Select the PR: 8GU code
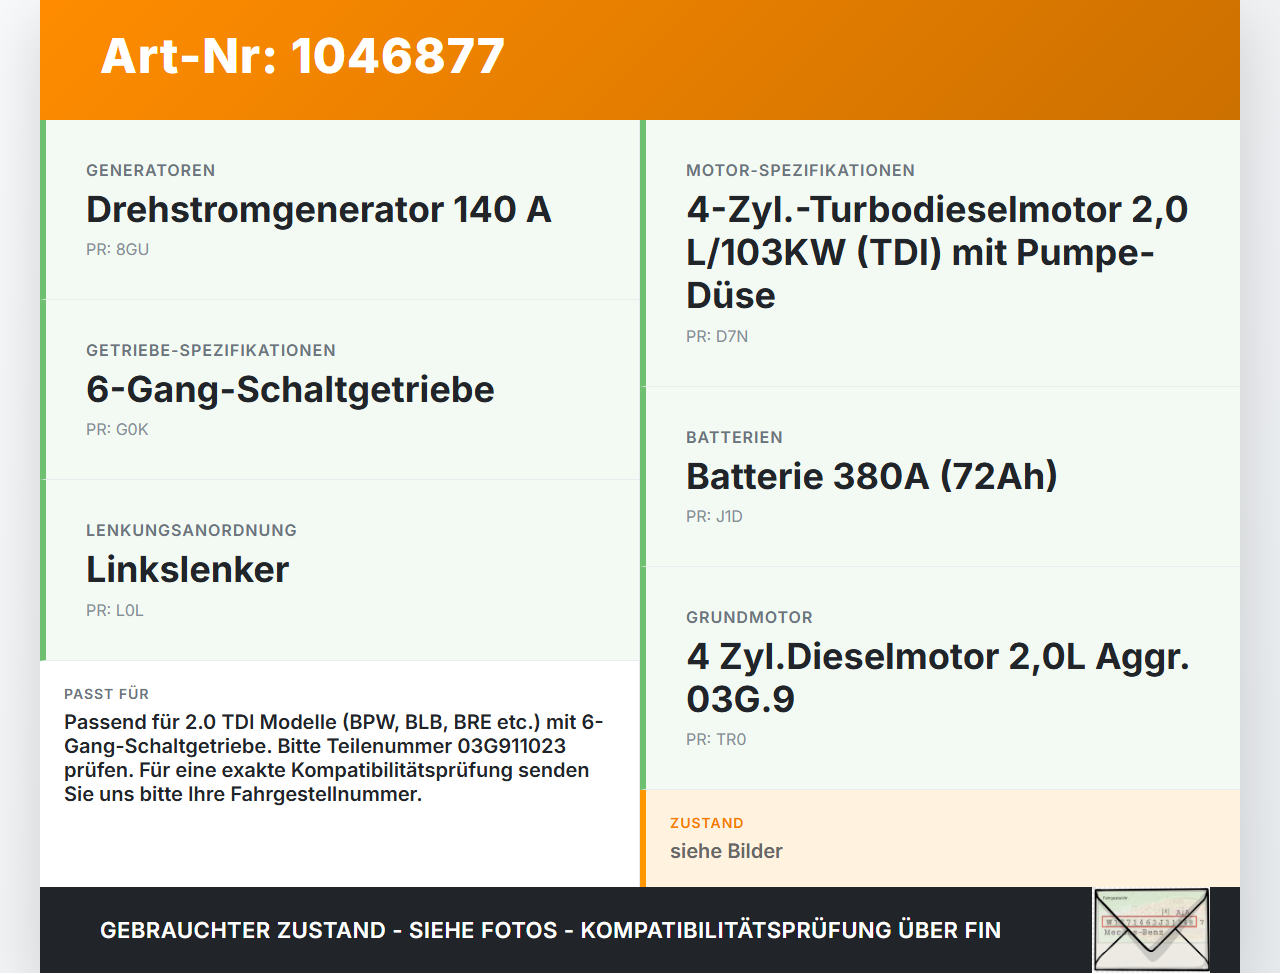The image size is (1280, 974). pyautogui.click(x=117, y=249)
